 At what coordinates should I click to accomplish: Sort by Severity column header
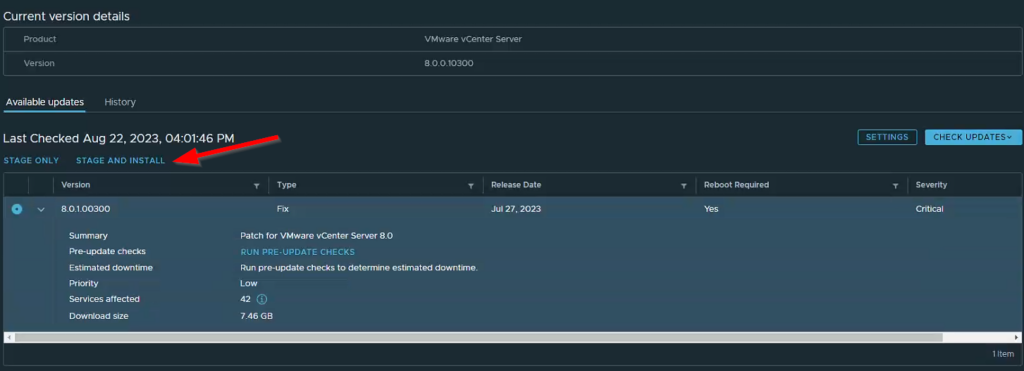pyautogui.click(x=931, y=185)
